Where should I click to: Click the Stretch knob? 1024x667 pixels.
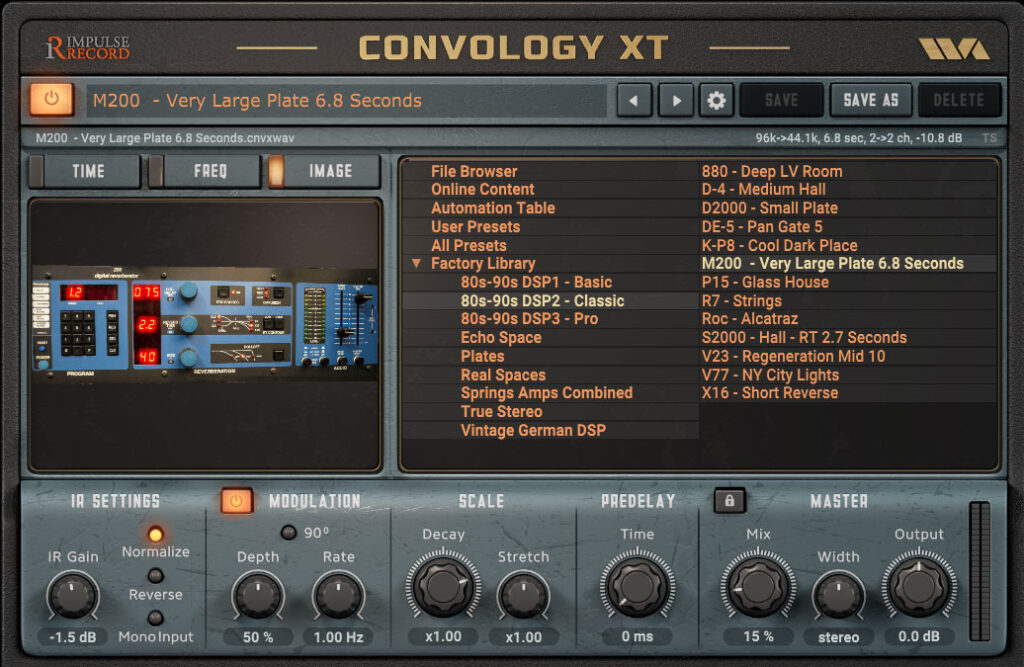pyautogui.click(x=523, y=596)
